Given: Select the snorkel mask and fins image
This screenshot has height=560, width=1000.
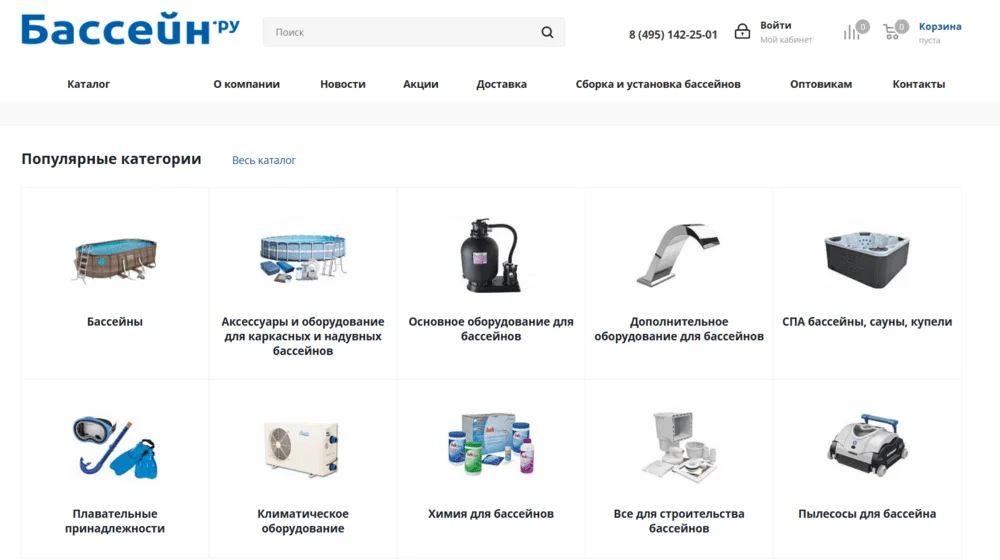Looking at the screenshot, I should pyautogui.click(x=115, y=447).
